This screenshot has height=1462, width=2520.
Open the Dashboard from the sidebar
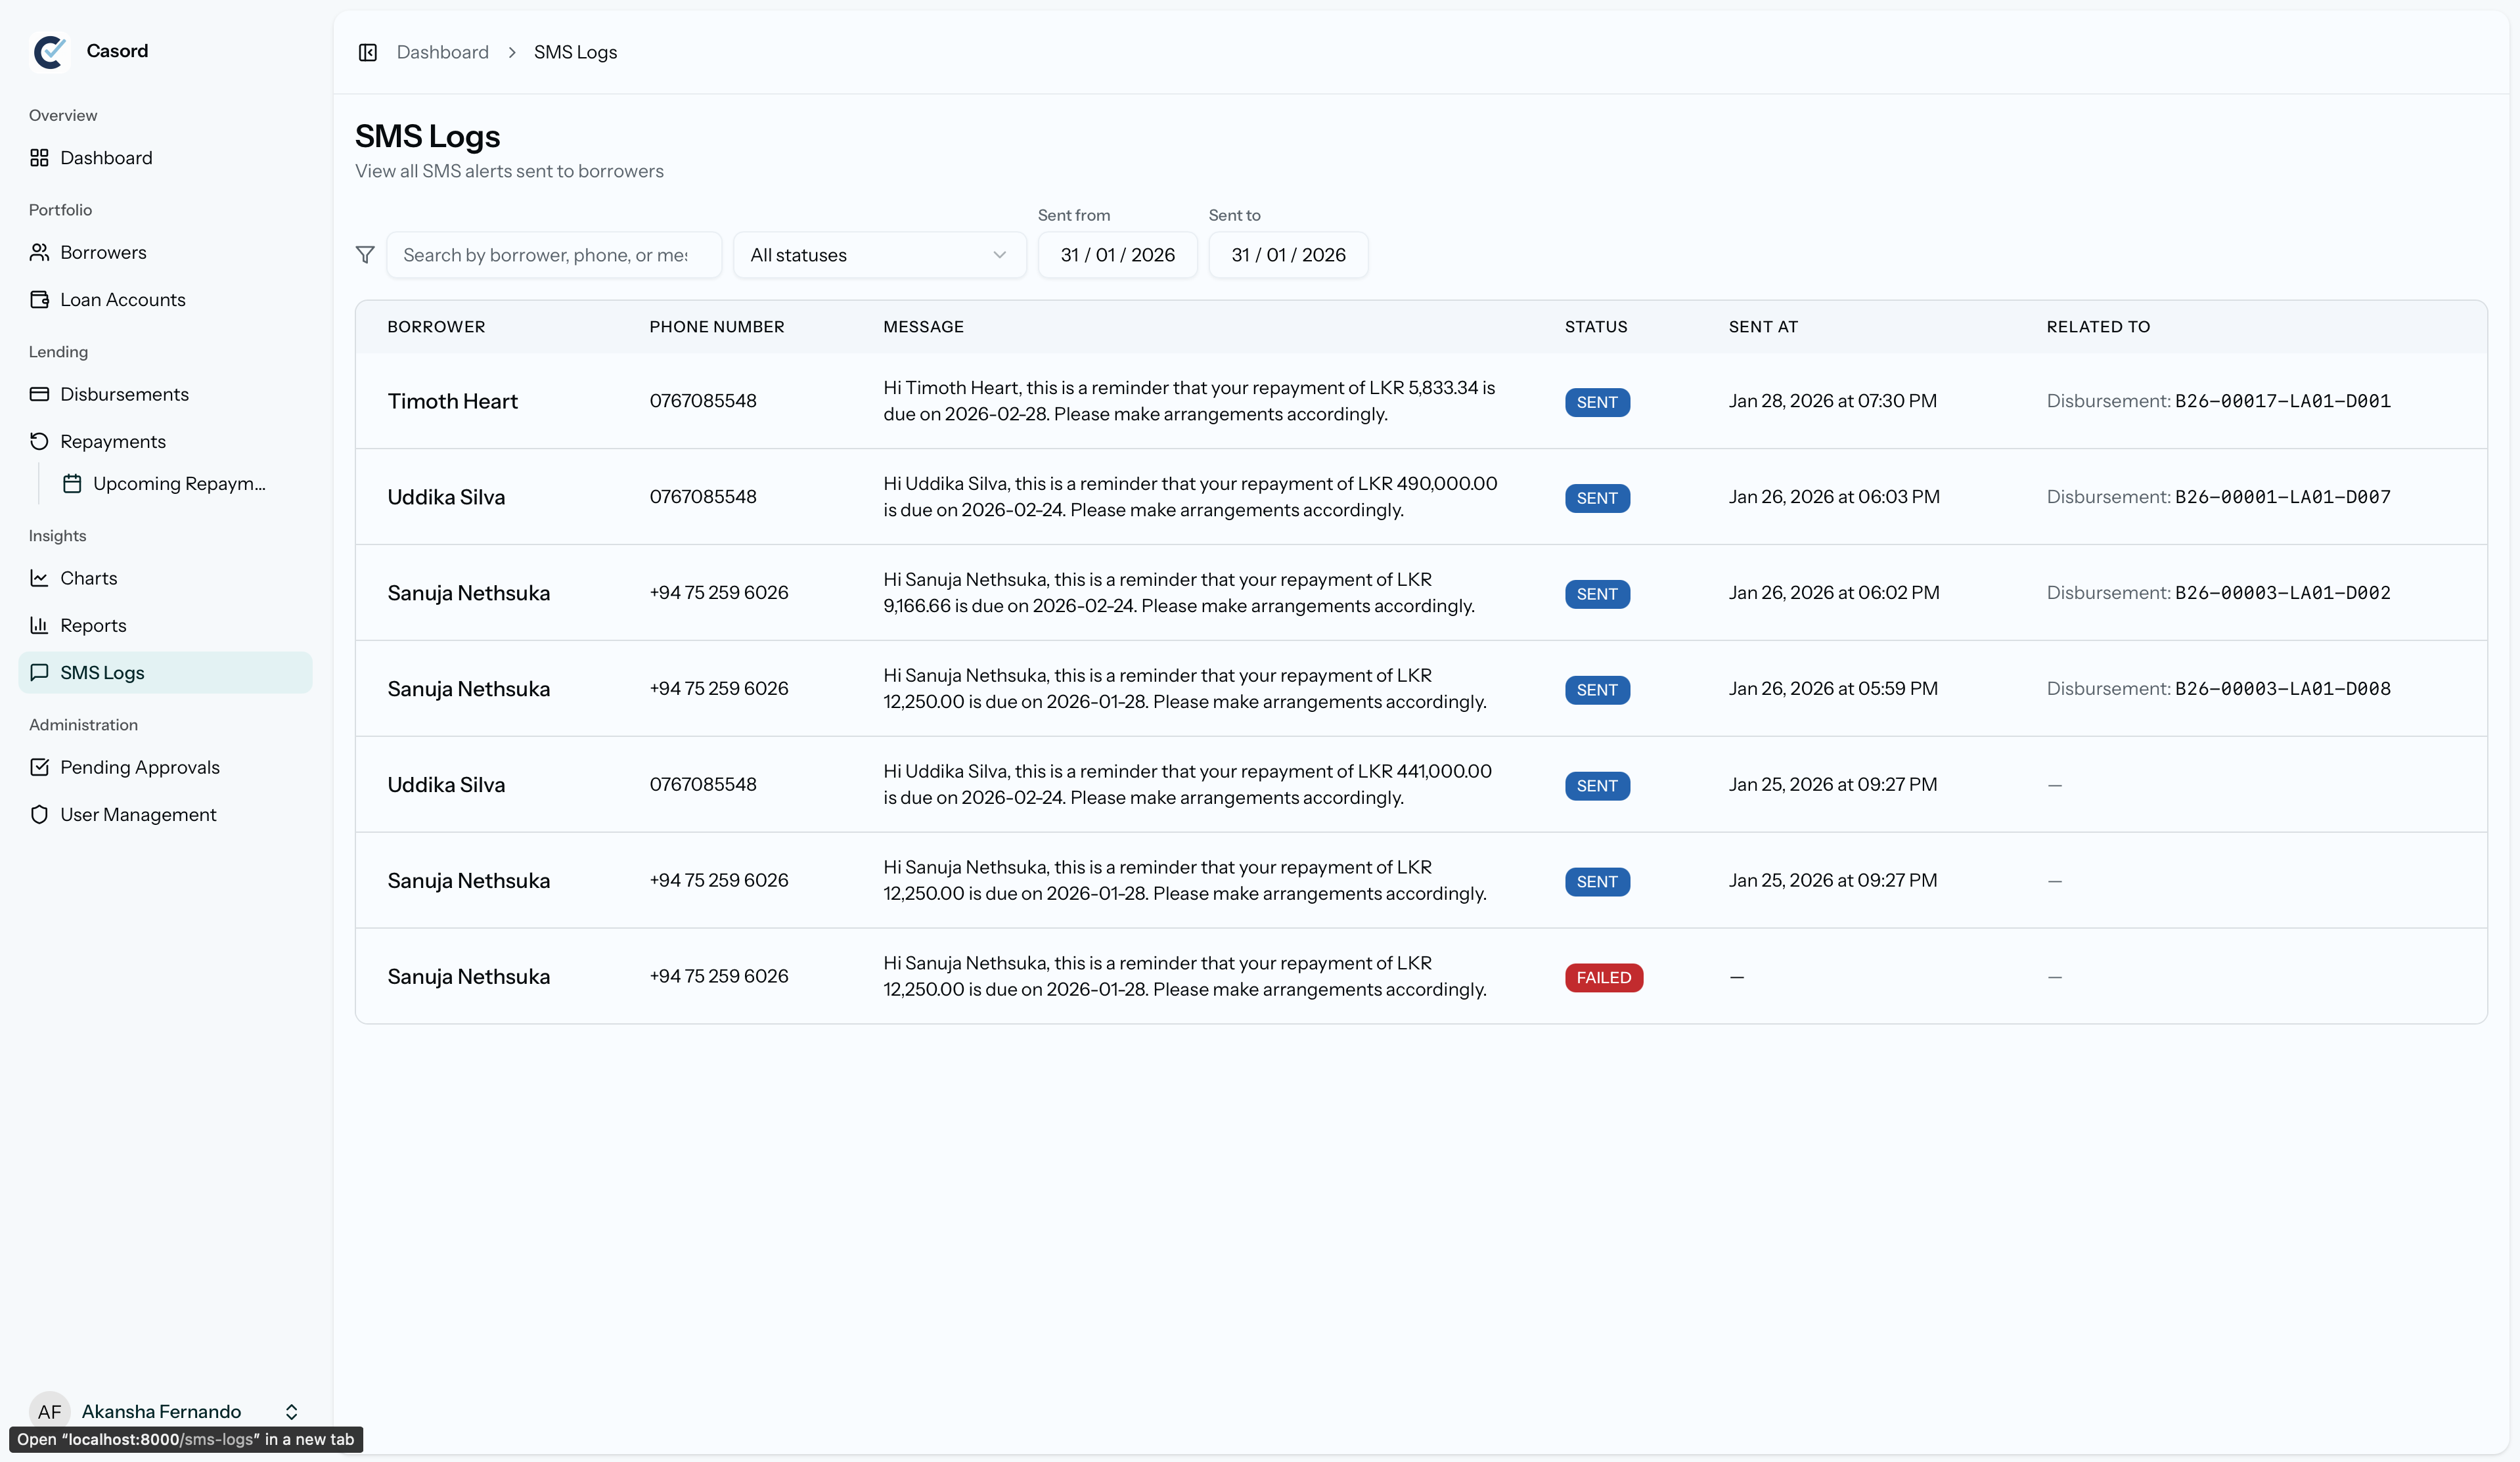[40, 157]
